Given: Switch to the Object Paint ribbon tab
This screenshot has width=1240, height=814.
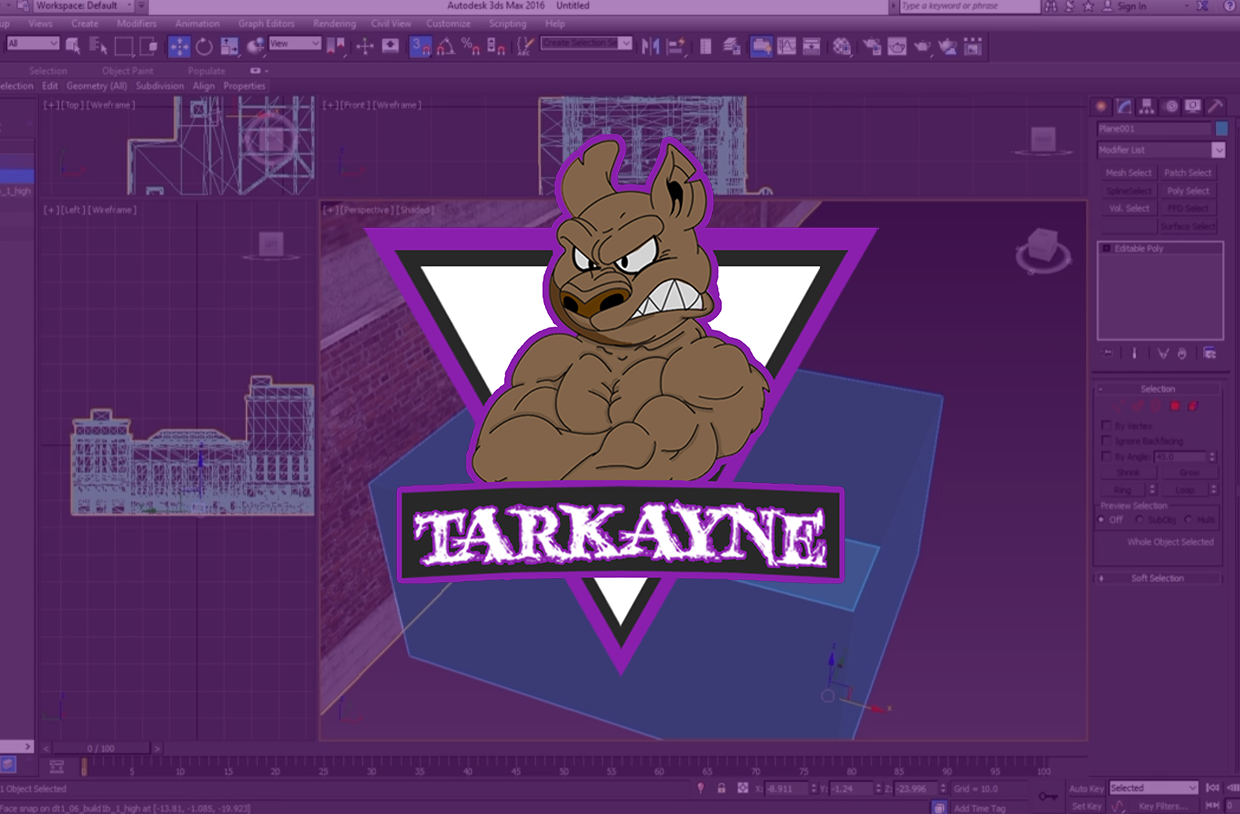Looking at the screenshot, I should tap(128, 71).
